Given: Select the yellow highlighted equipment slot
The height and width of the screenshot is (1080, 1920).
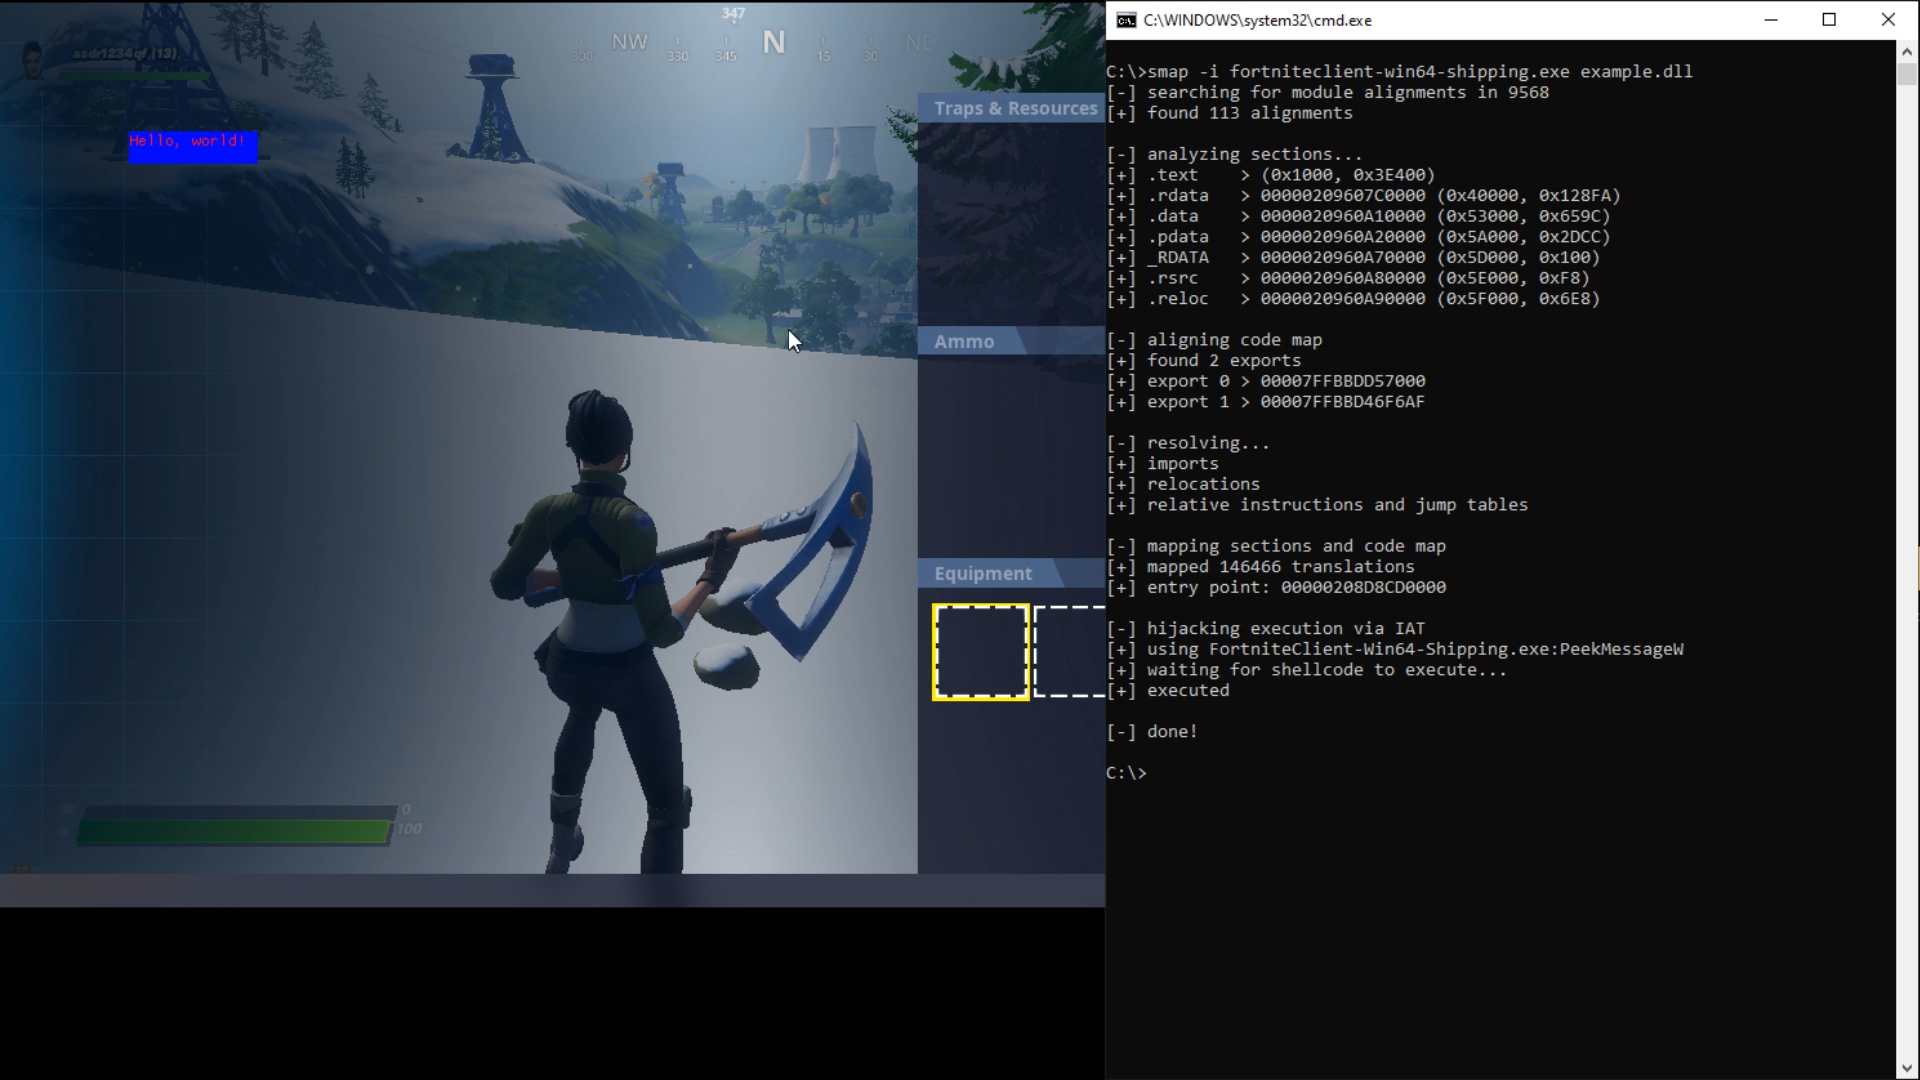Looking at the screenshot, I should 980,652.
